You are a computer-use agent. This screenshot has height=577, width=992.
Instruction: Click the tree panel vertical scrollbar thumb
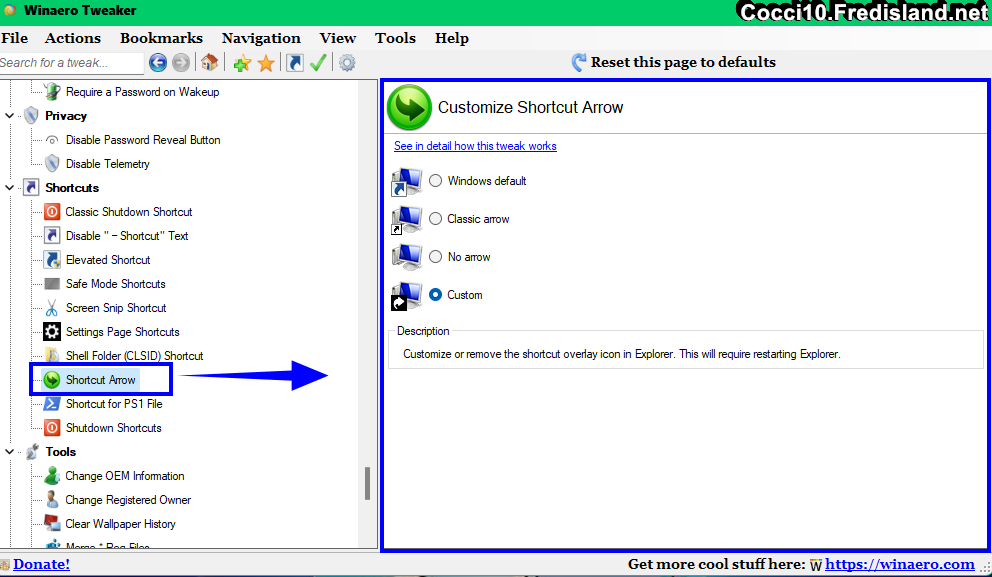[x=367, y=483]
